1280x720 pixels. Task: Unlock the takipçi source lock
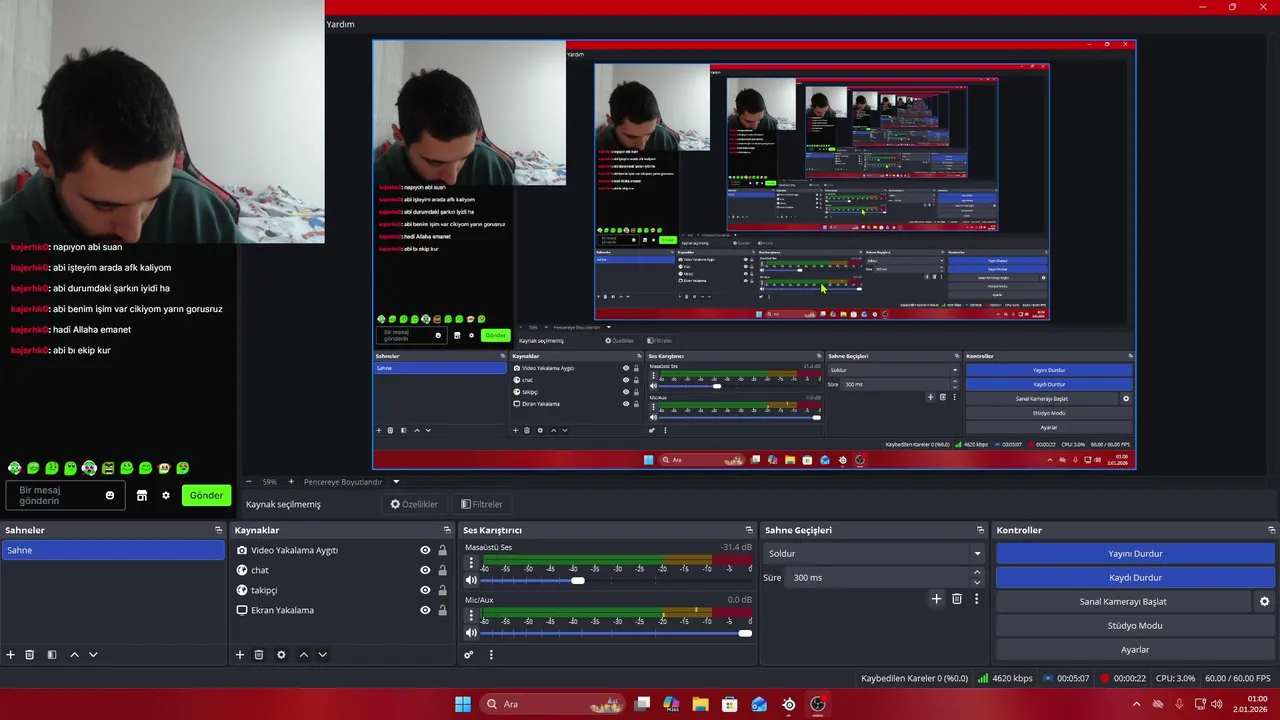[442, 590]
